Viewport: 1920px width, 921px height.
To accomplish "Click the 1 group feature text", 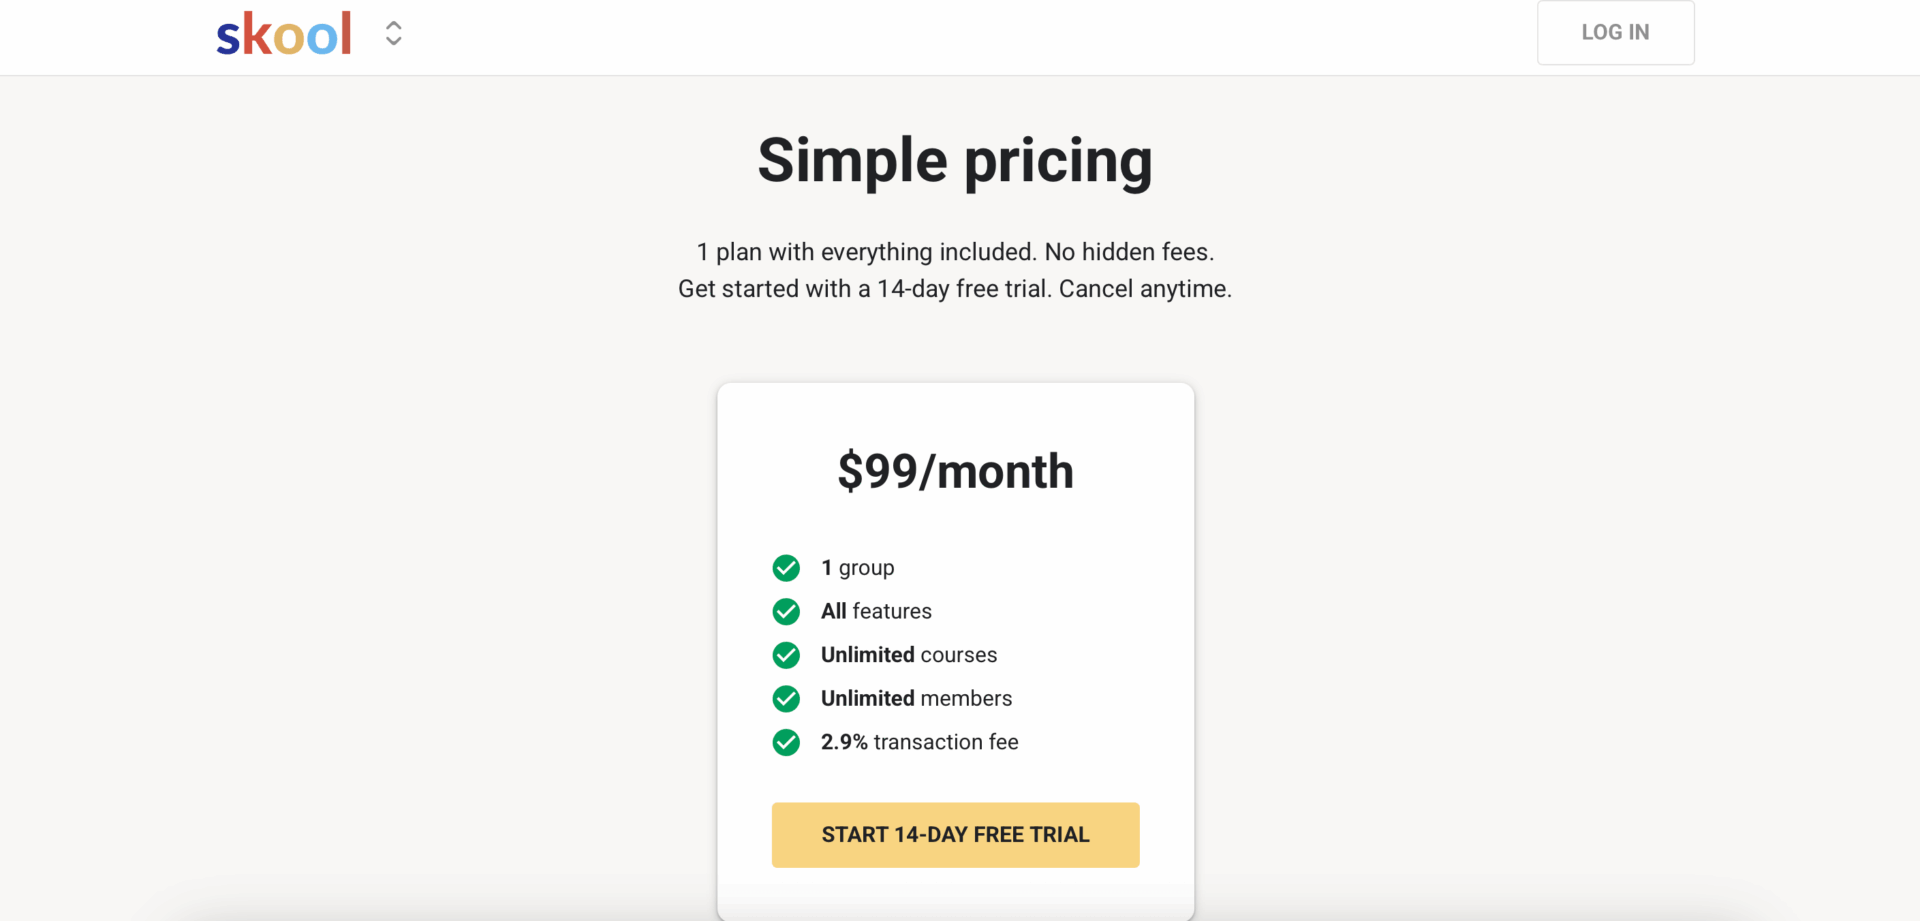I will [857, 568].
